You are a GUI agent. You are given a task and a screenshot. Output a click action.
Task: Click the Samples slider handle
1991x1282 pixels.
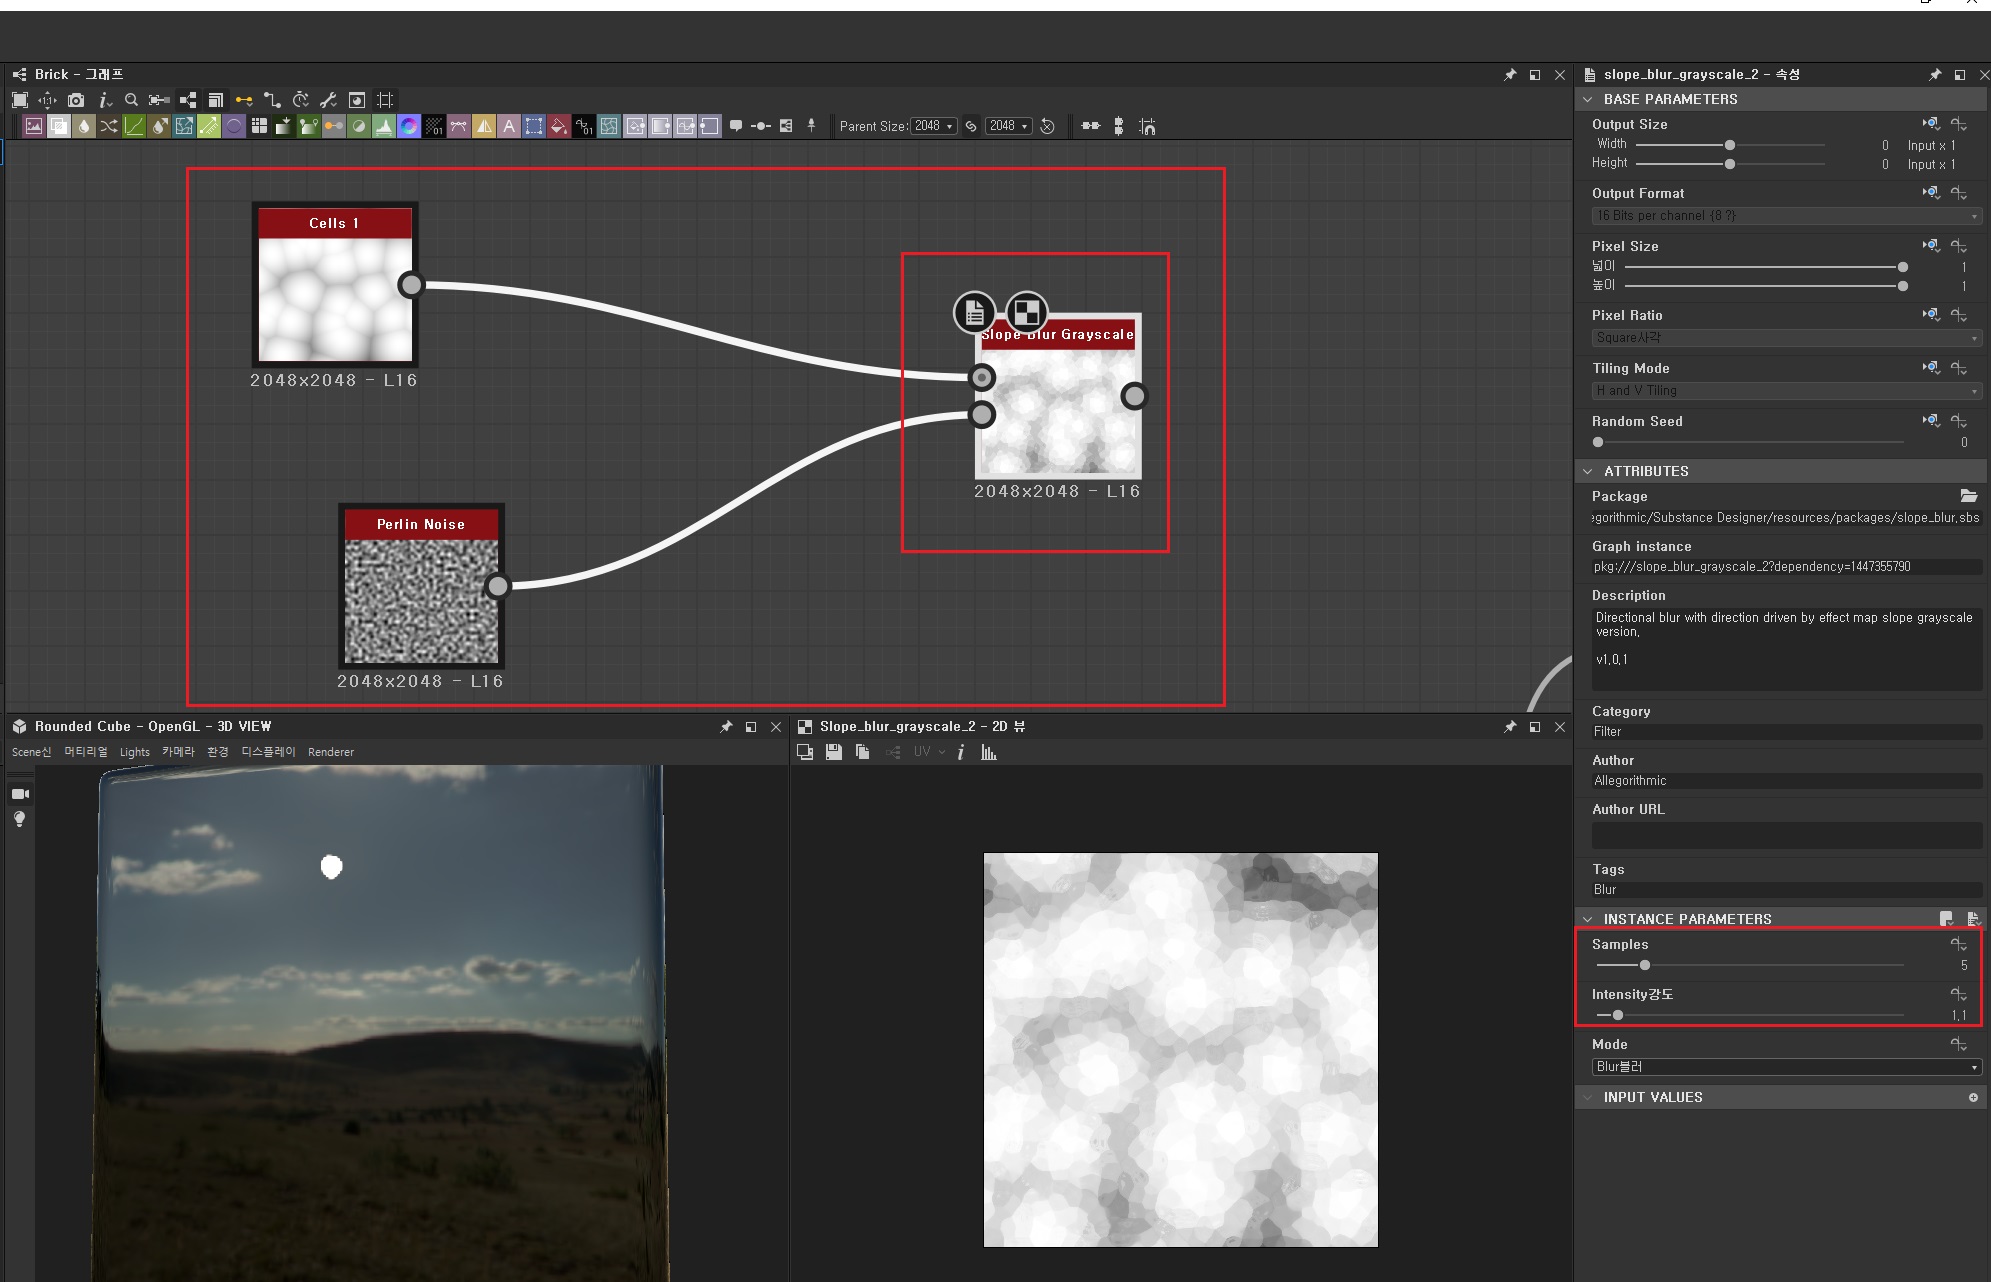1645,965
